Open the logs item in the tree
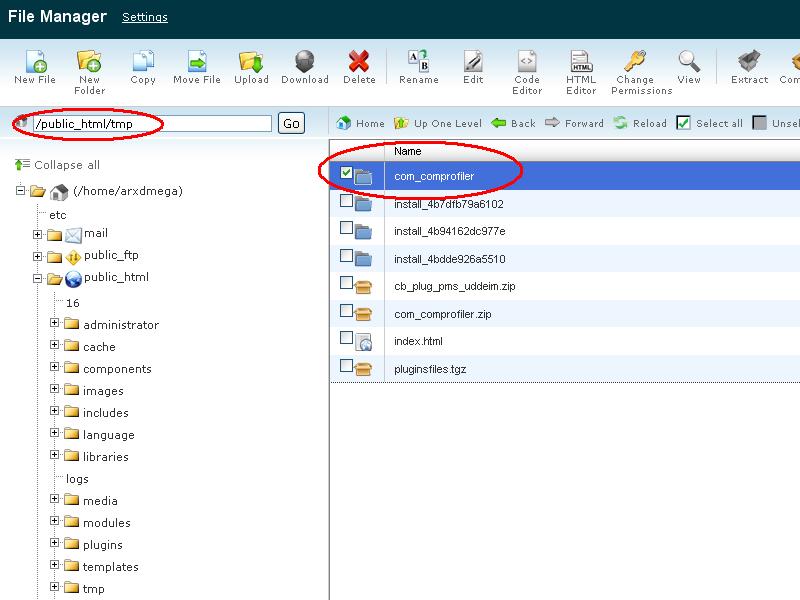Screen dimensions: 800x600 [x=77, y=479]
